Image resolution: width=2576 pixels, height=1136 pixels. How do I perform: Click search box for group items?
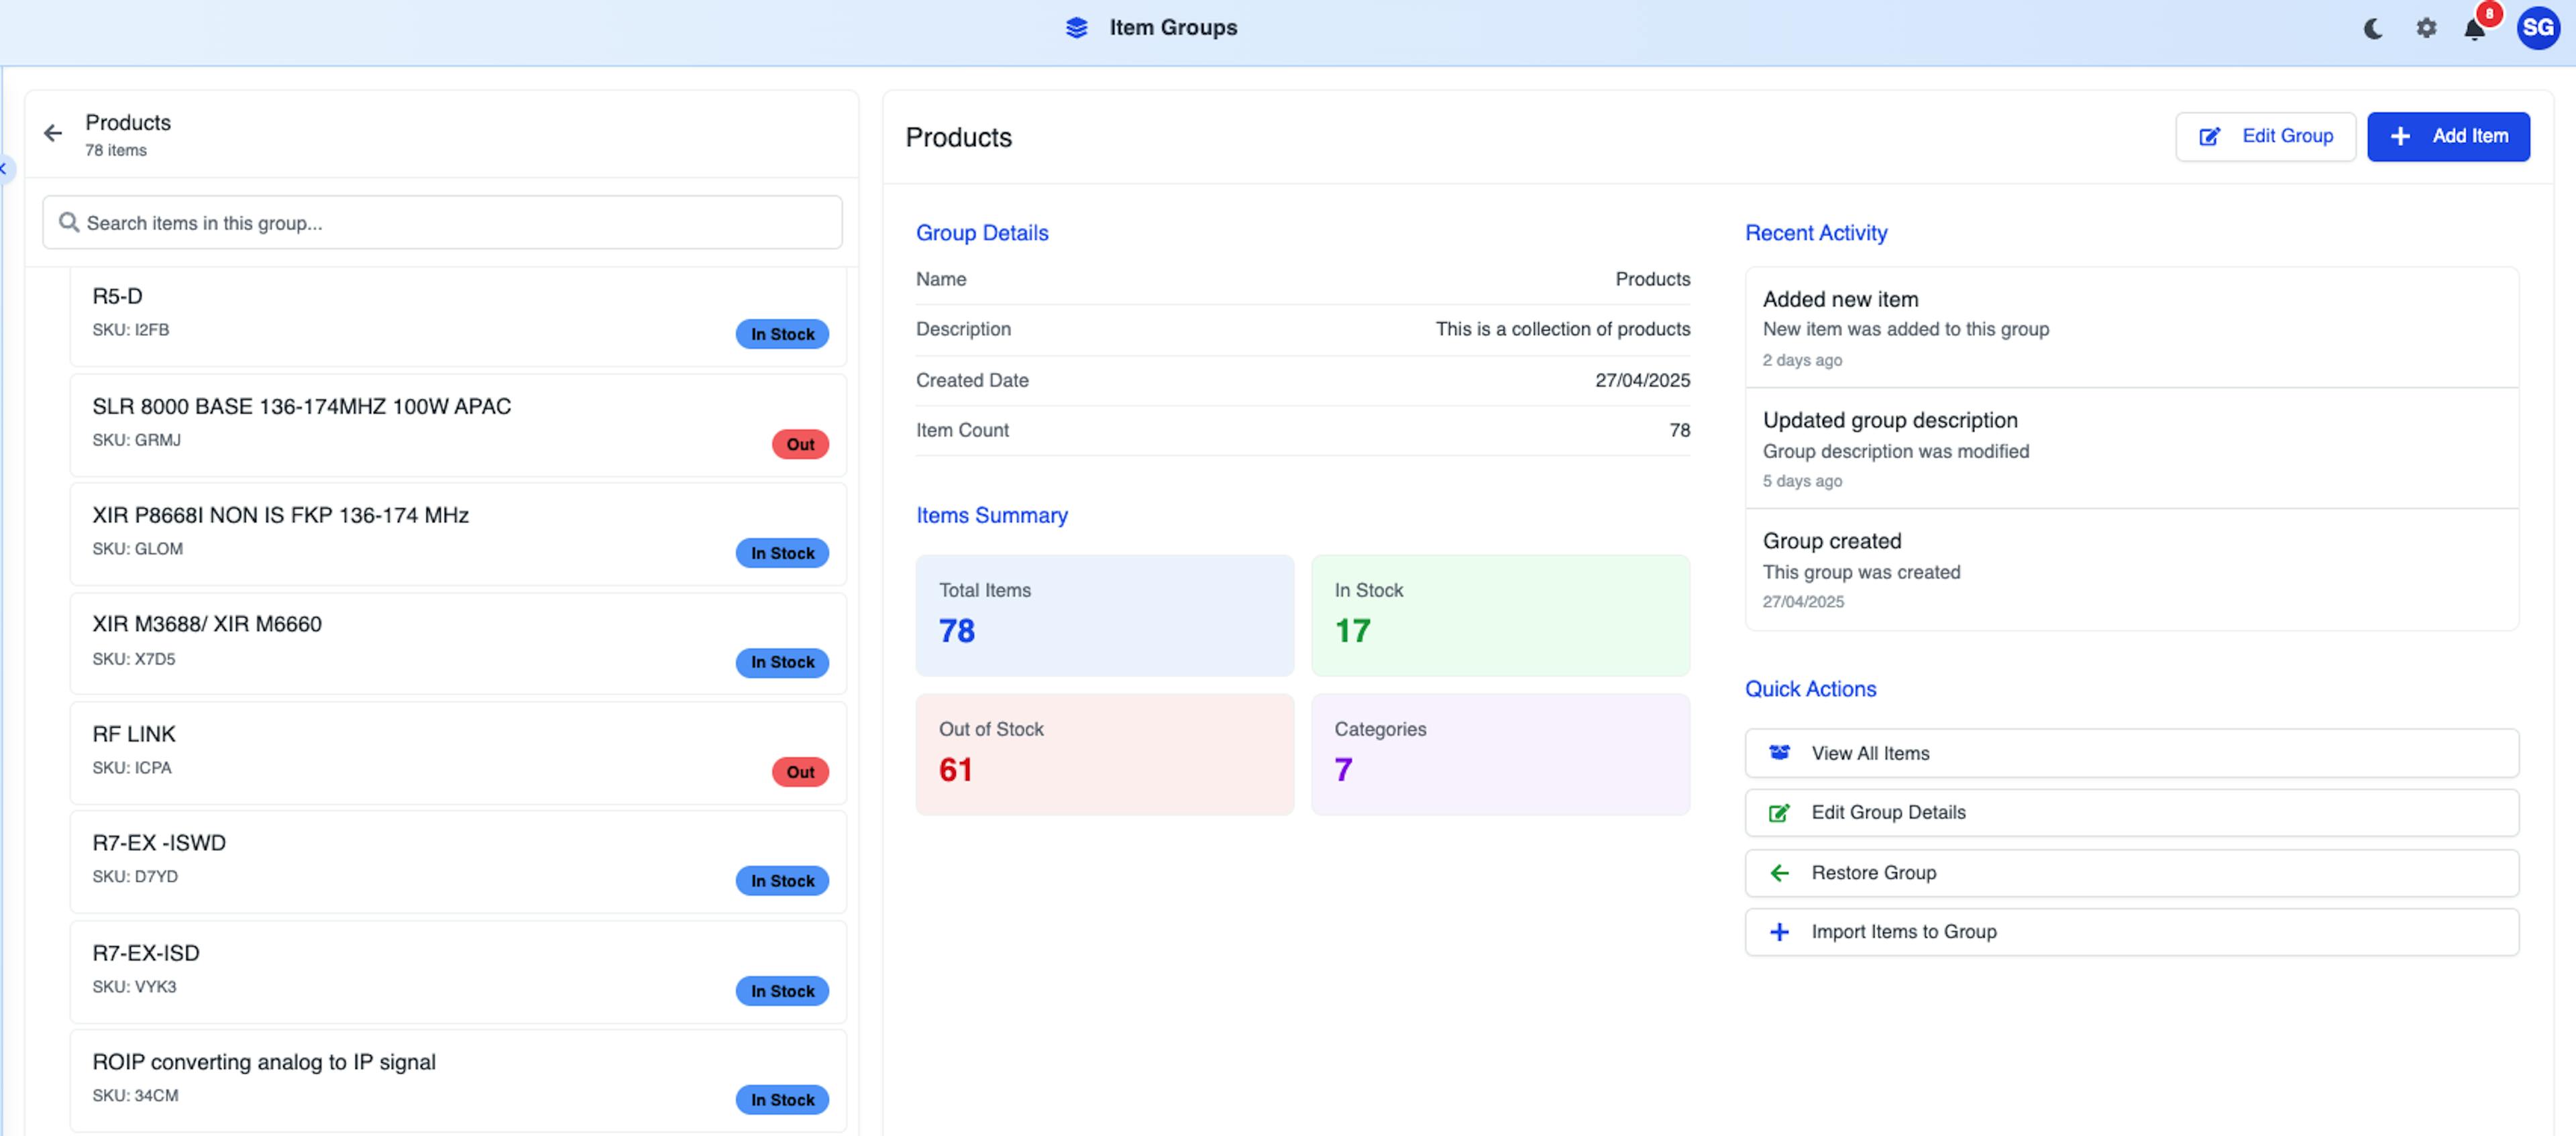(x=442, y=223)
